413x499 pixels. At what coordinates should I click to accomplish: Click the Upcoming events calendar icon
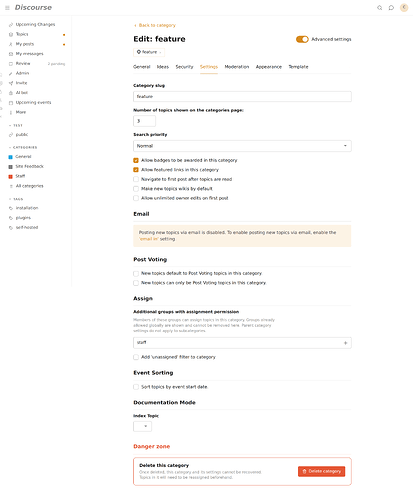11,103
